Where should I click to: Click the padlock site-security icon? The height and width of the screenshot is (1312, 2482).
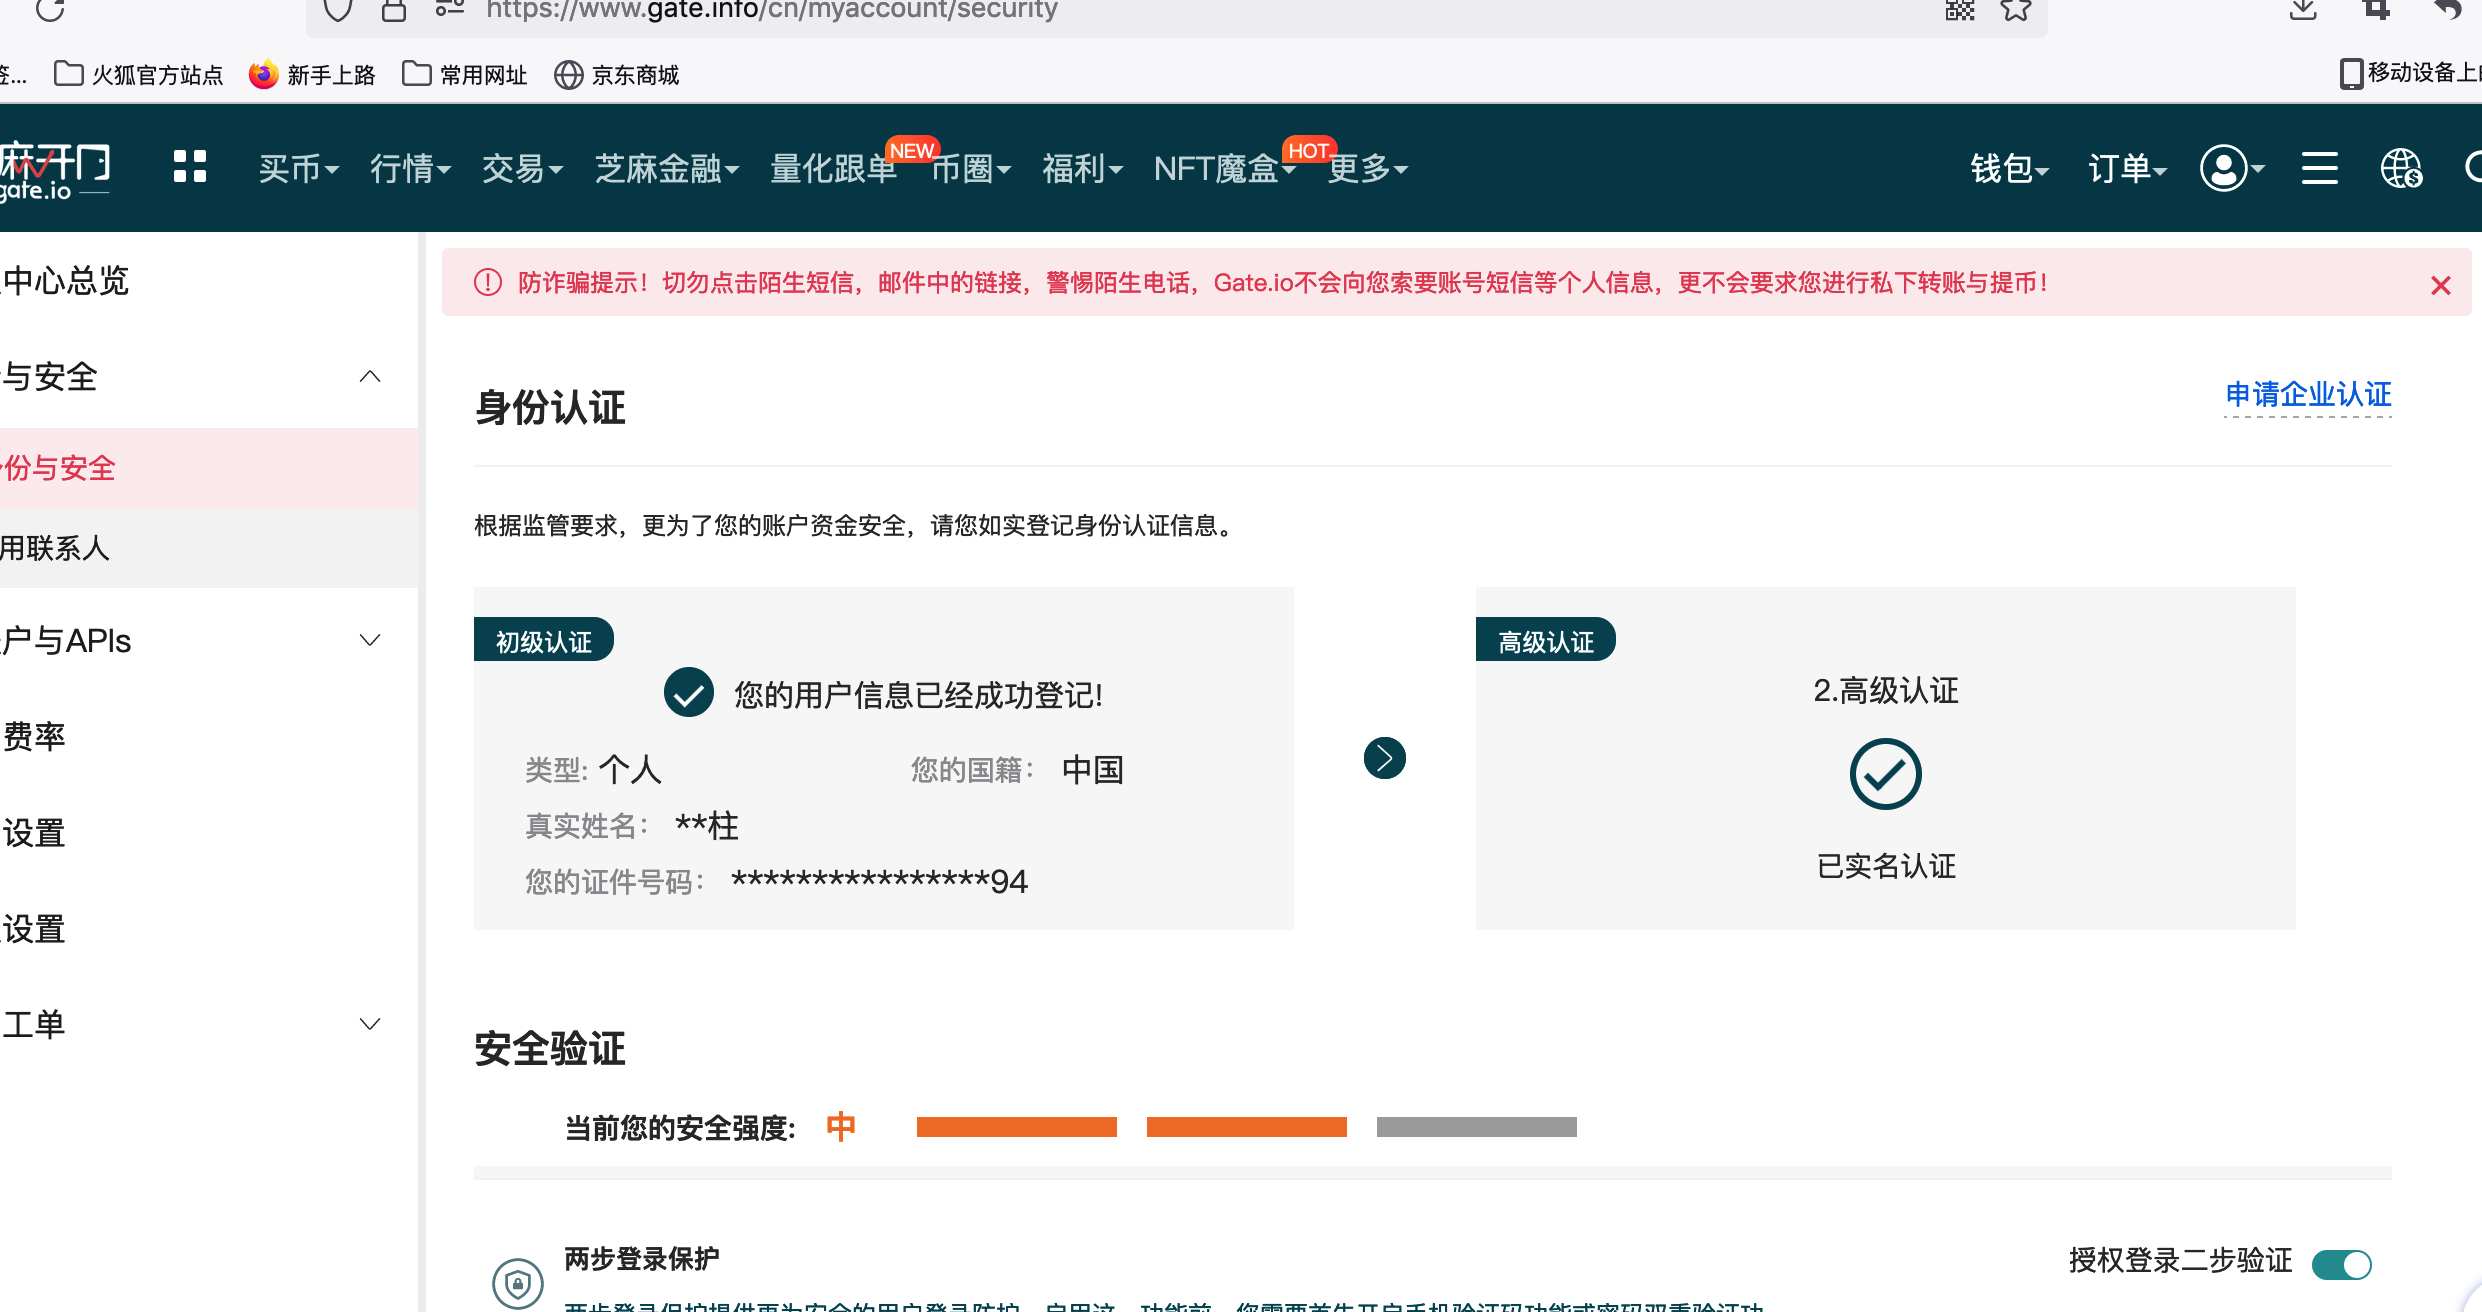394,10
